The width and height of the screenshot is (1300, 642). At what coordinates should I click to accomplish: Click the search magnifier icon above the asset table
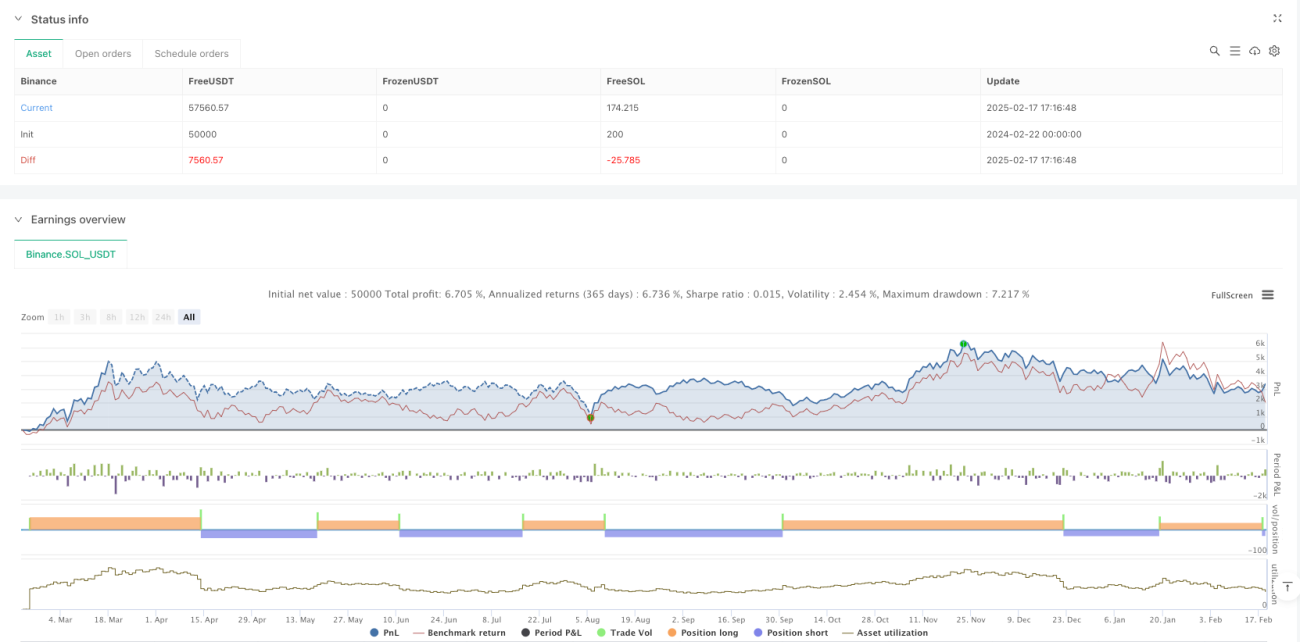(x=1214, y=51)
